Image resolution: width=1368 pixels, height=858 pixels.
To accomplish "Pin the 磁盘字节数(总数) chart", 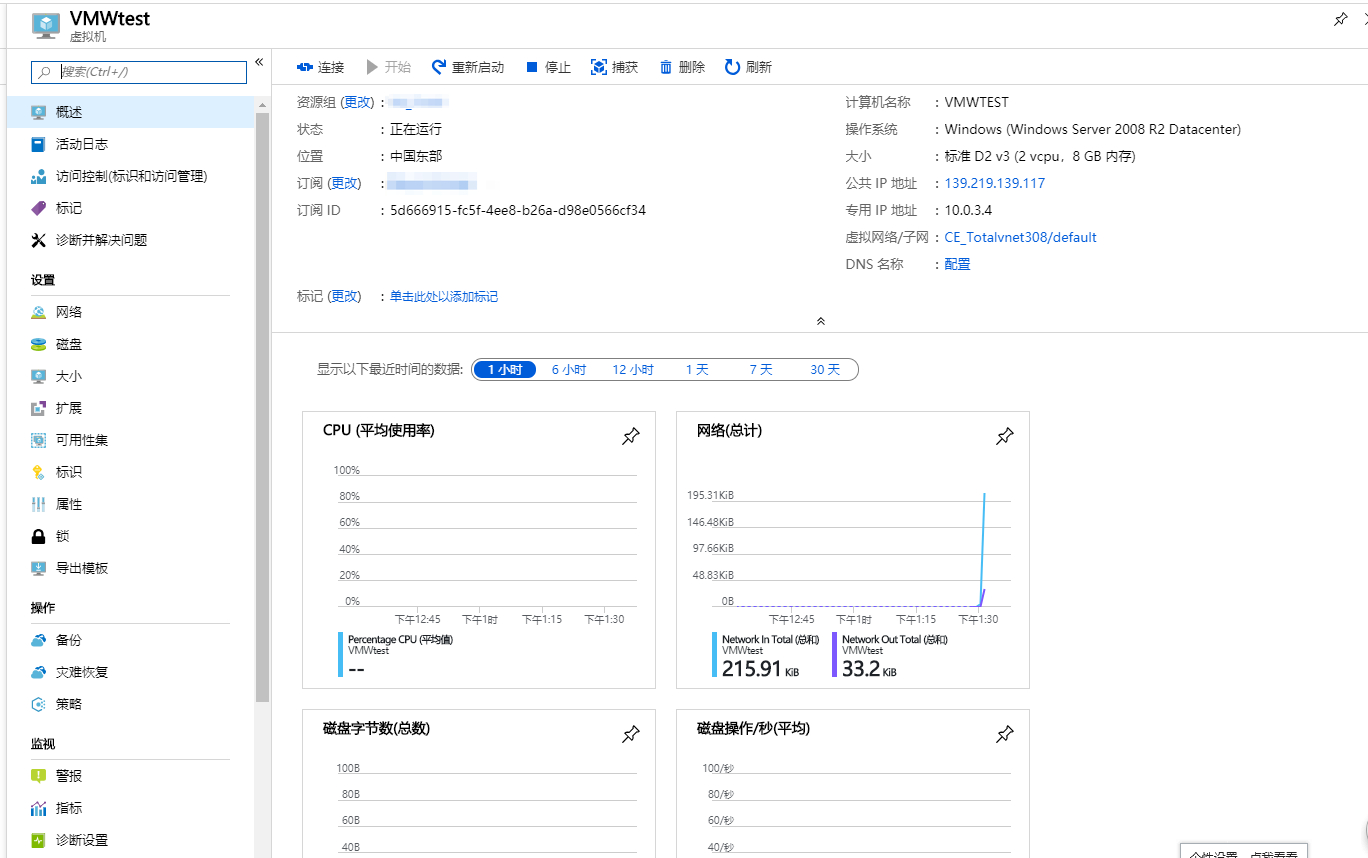I will tap(631, 734).
